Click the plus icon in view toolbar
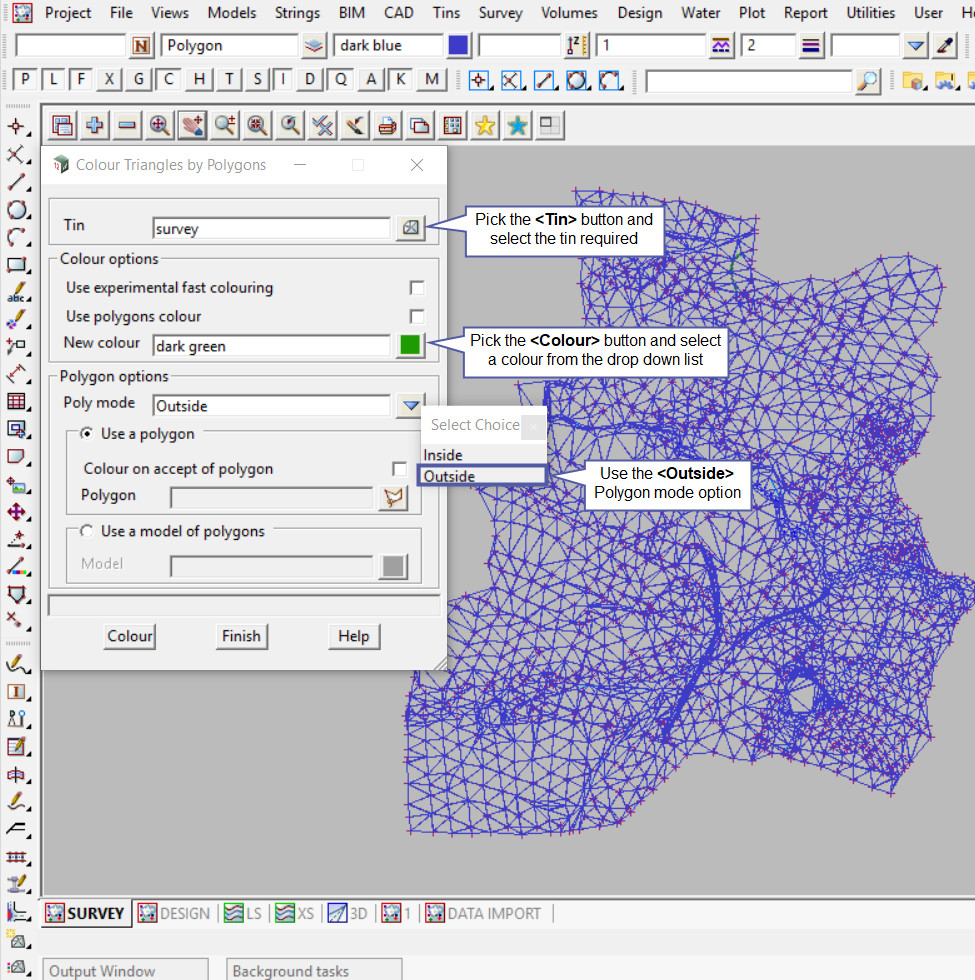The height and width of the screenshot is (980, 975). tap(95, 125)
